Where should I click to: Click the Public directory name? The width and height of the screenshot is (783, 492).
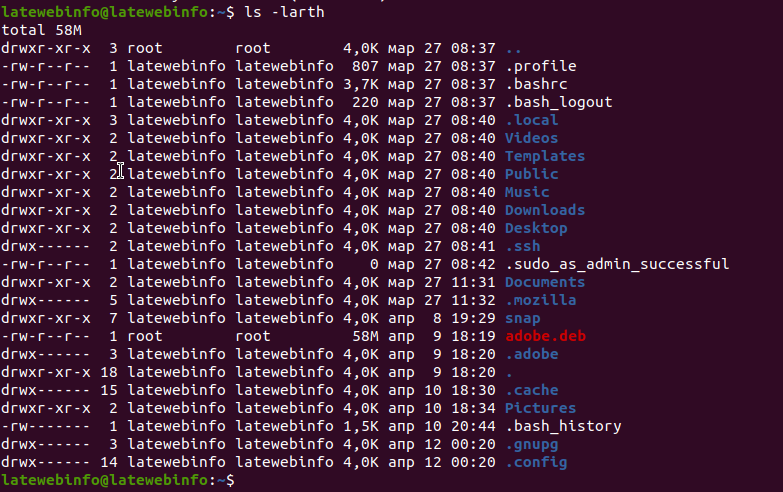point(531,174)
